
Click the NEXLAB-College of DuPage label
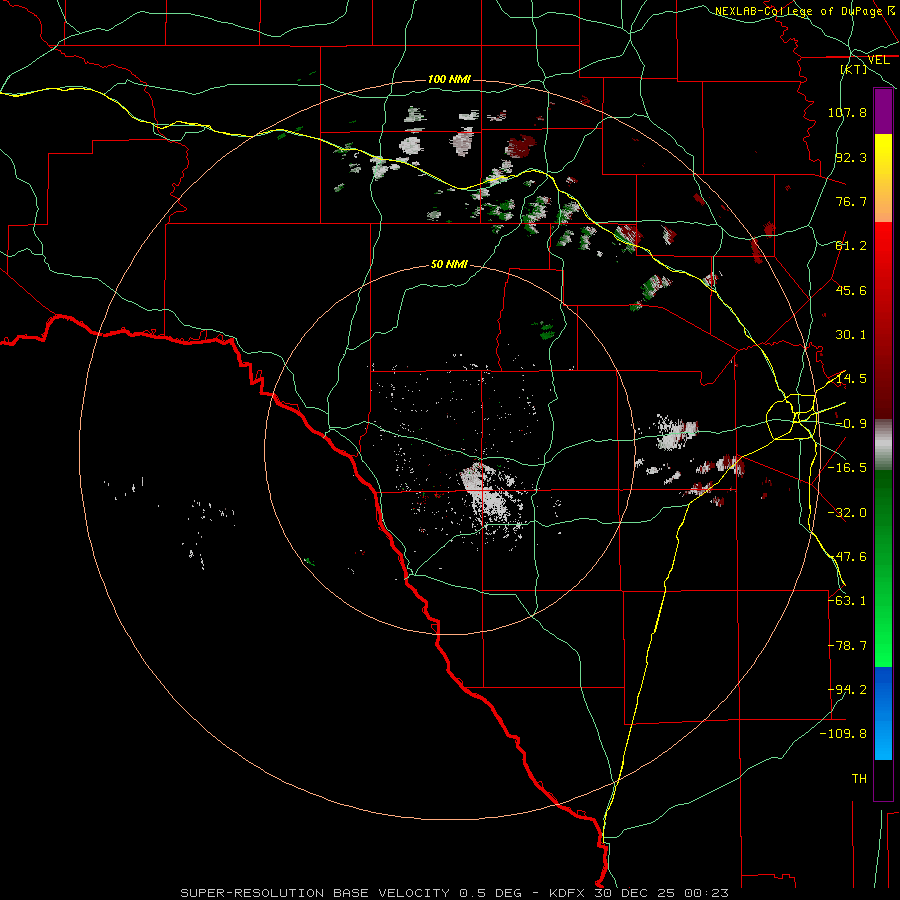pyautogui.click(x=798, y=11)
